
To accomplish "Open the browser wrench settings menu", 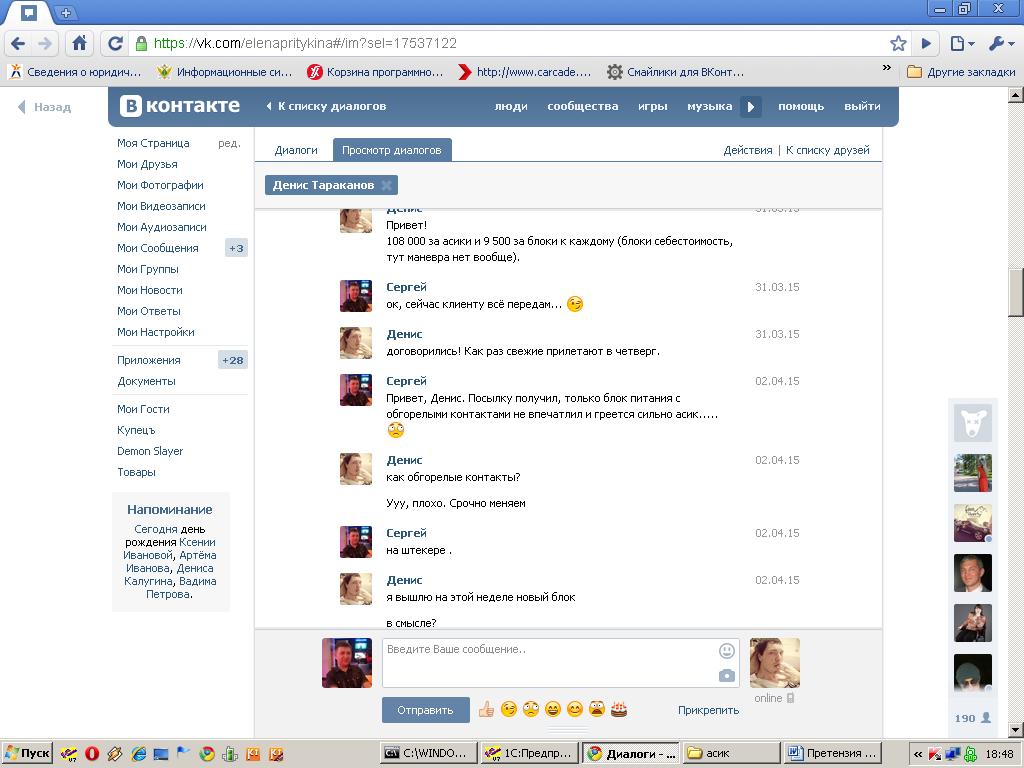I will [1001, 44].
